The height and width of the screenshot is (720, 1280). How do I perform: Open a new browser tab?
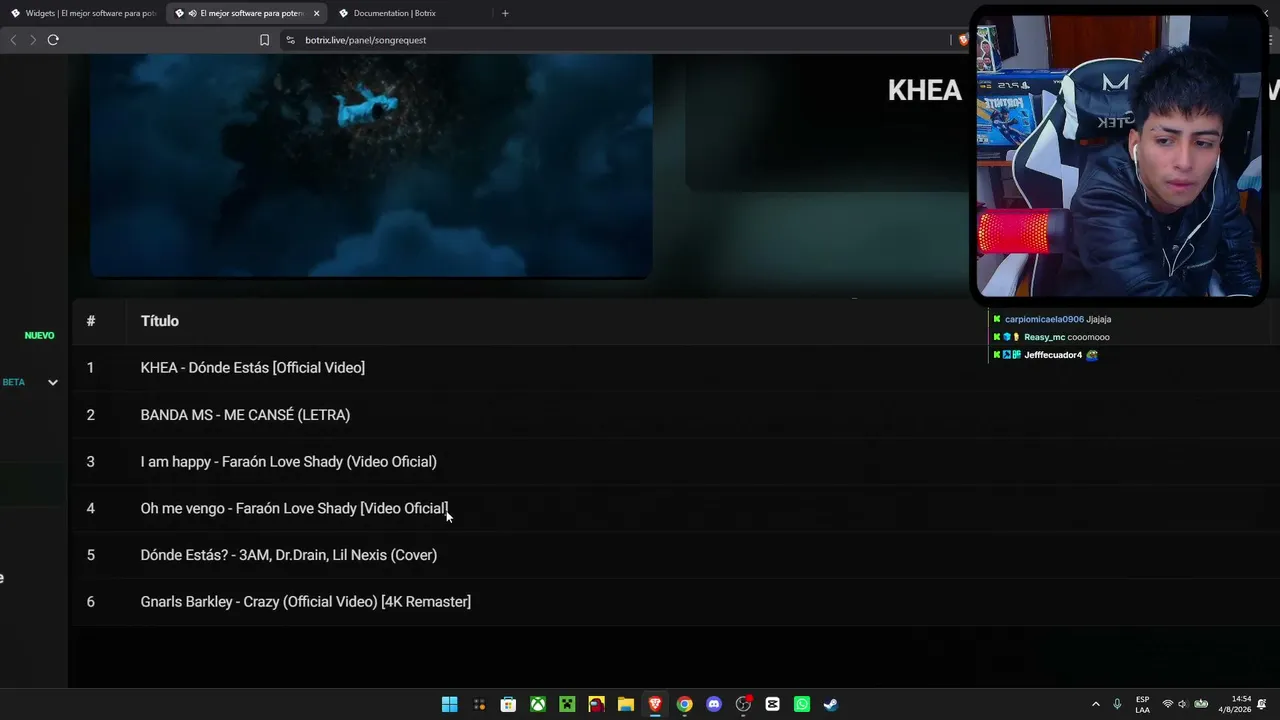point(505,13)
